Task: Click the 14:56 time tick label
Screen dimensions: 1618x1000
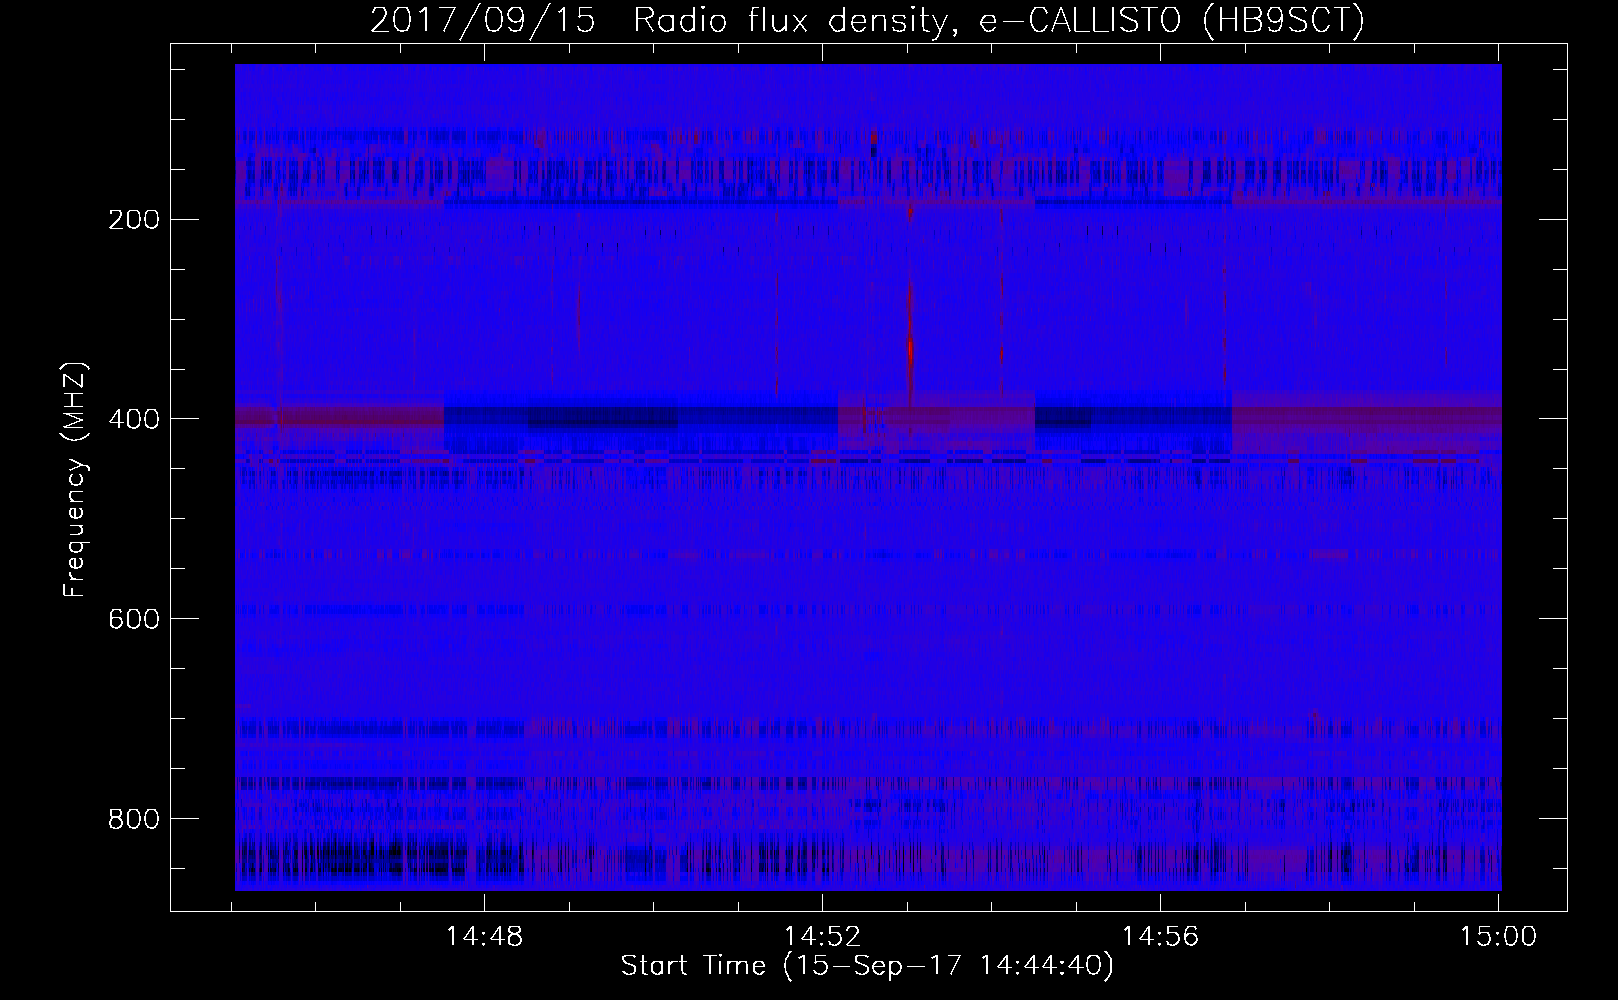Action: [1160, 937]
